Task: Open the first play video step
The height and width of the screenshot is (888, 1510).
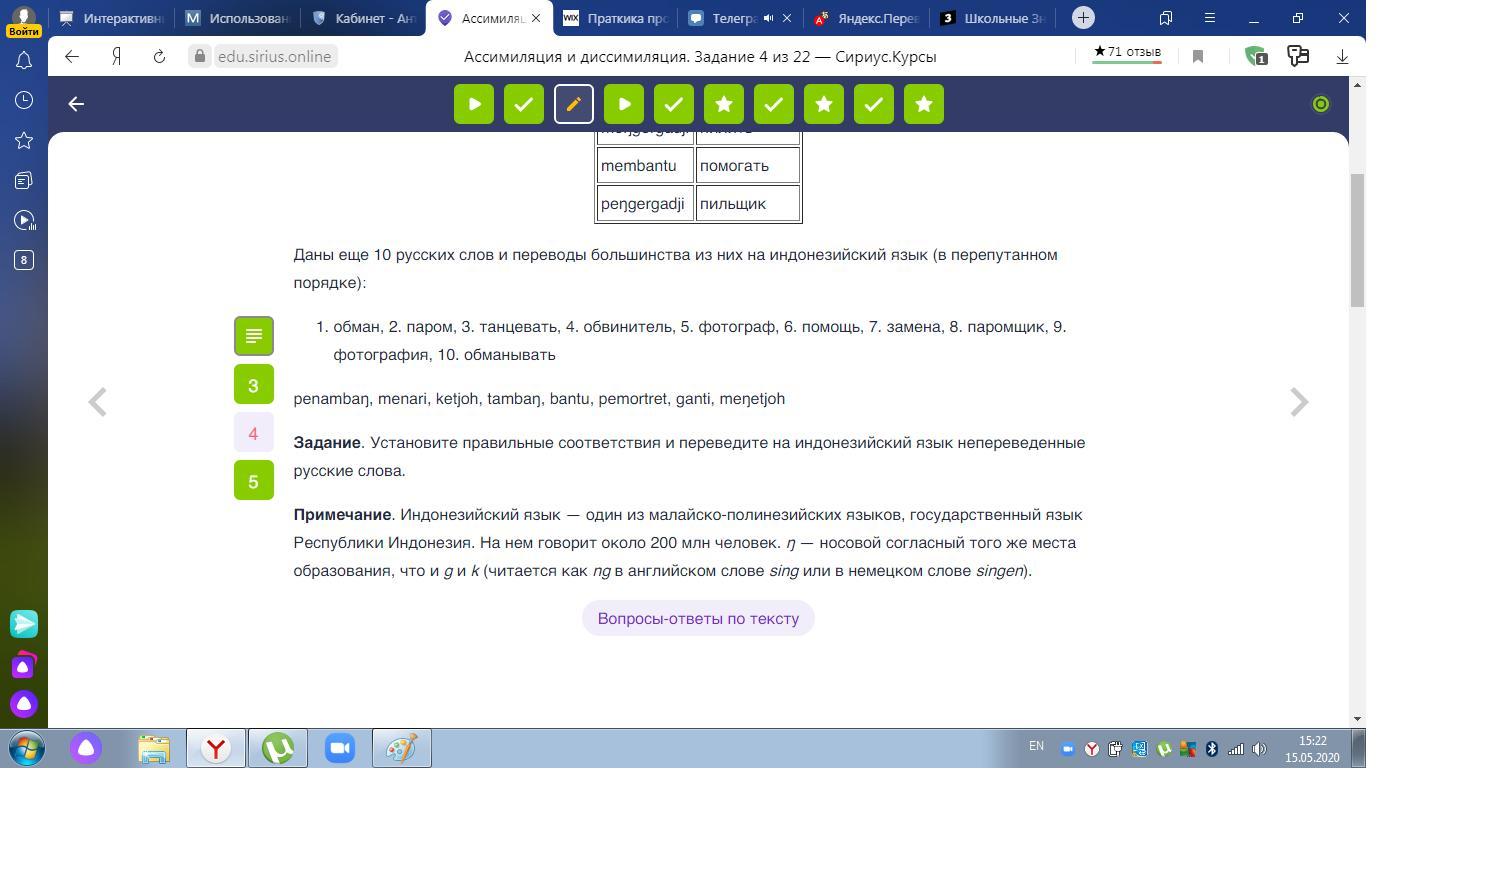Action: tap(474, 104)
